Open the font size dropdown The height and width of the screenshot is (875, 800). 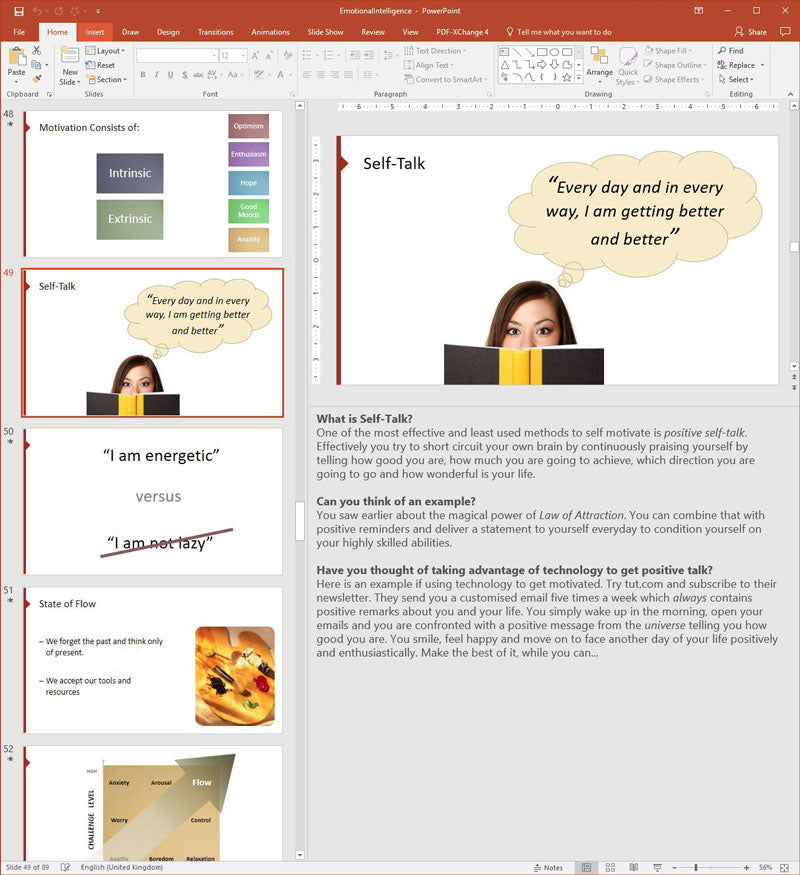coord(244,56)
